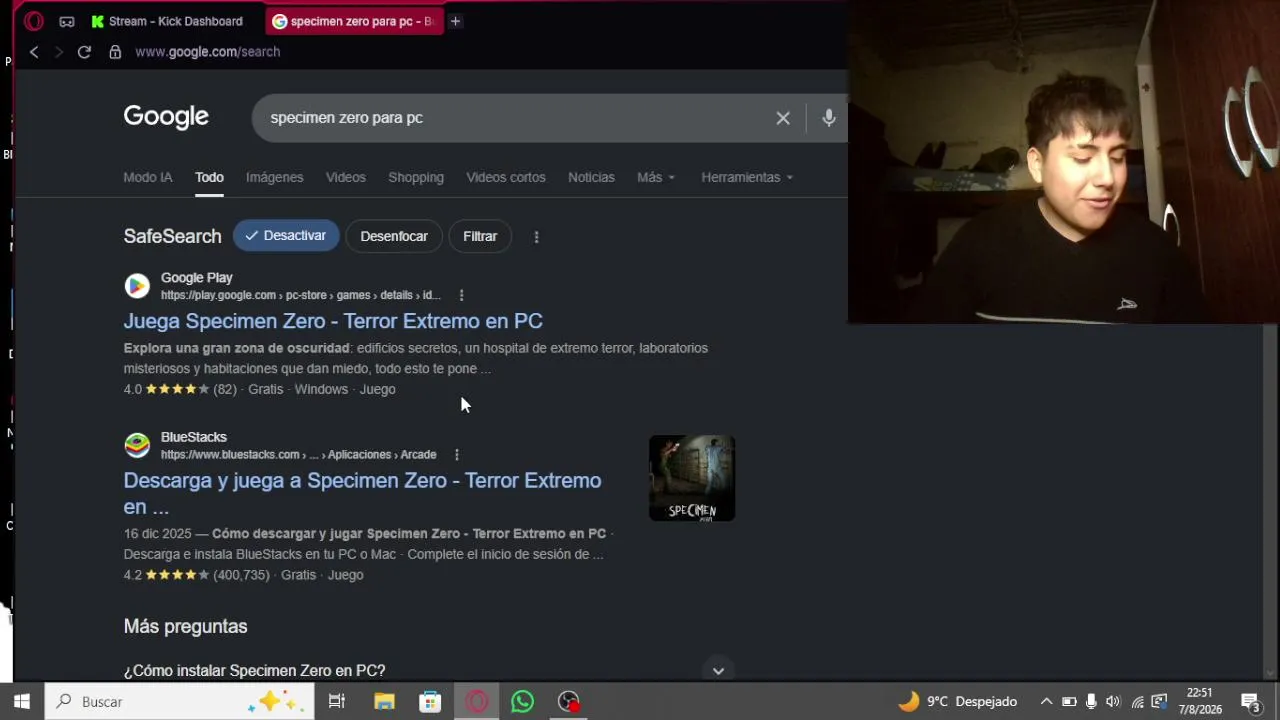Open a new browser tab
This screenshot has height=720, width=1280.
coord(455,21)
